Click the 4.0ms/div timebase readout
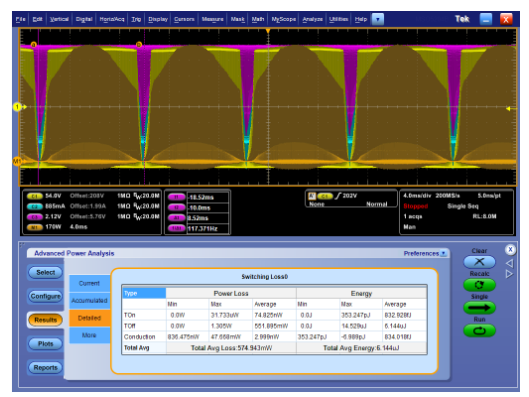529x397 pixels. click(418, 196)
